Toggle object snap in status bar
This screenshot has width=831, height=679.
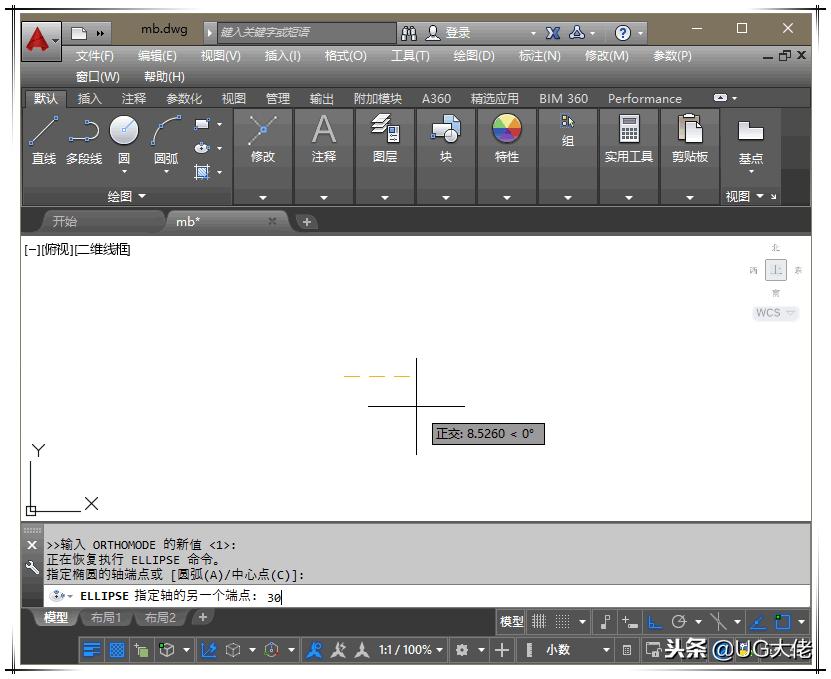[783, 621]
